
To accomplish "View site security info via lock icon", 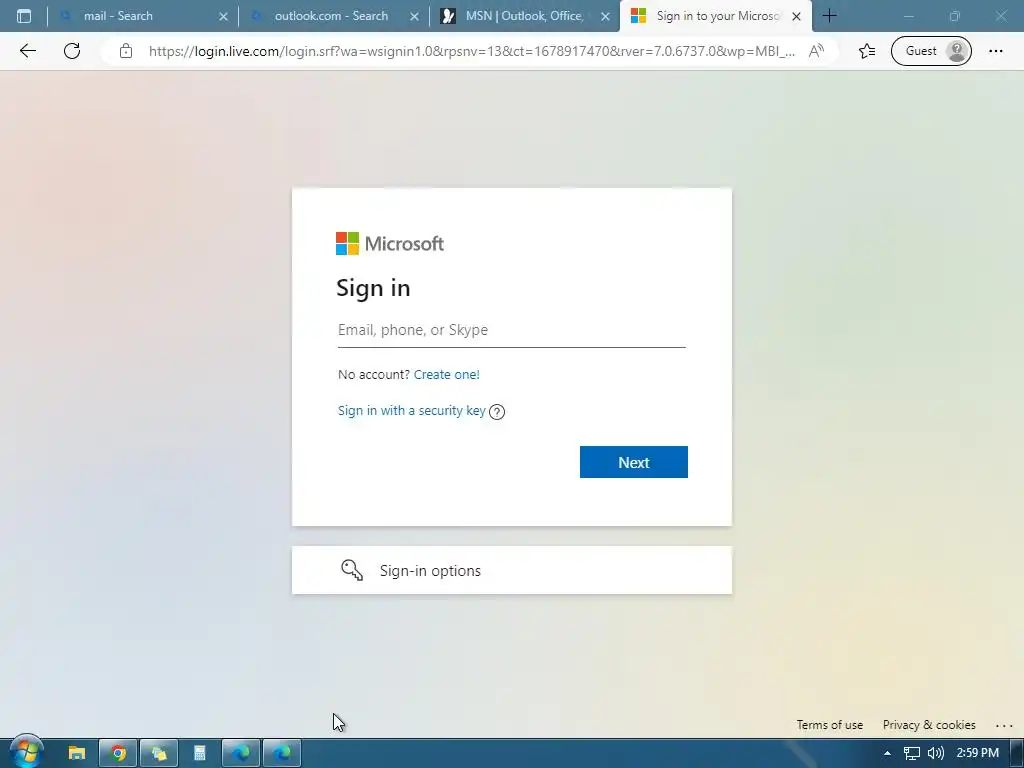I will pyautogui.click(x=126, y=51).
